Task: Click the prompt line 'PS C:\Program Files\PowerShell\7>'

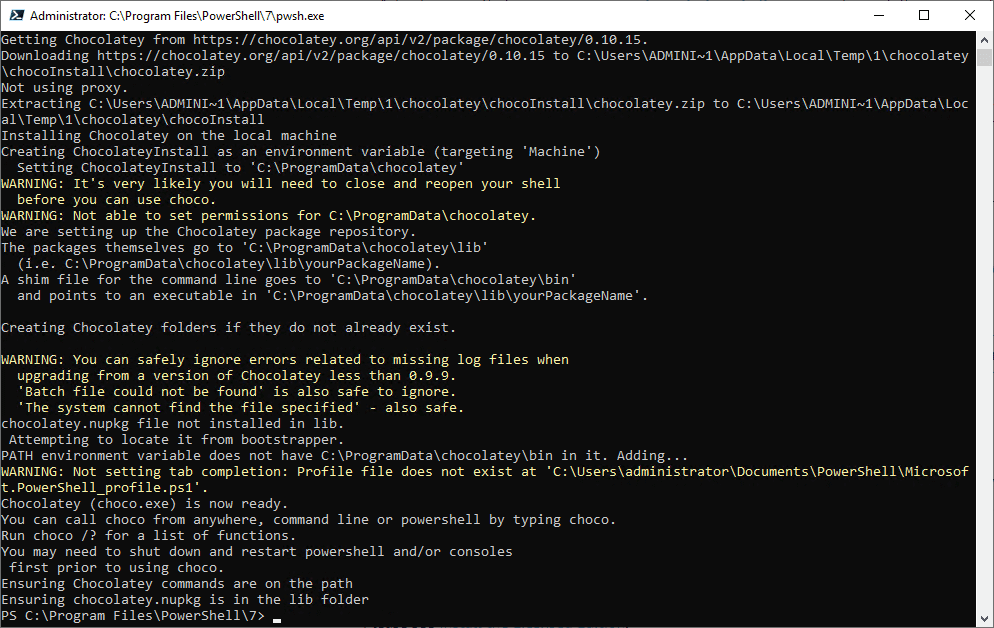Action: point(133,615)
